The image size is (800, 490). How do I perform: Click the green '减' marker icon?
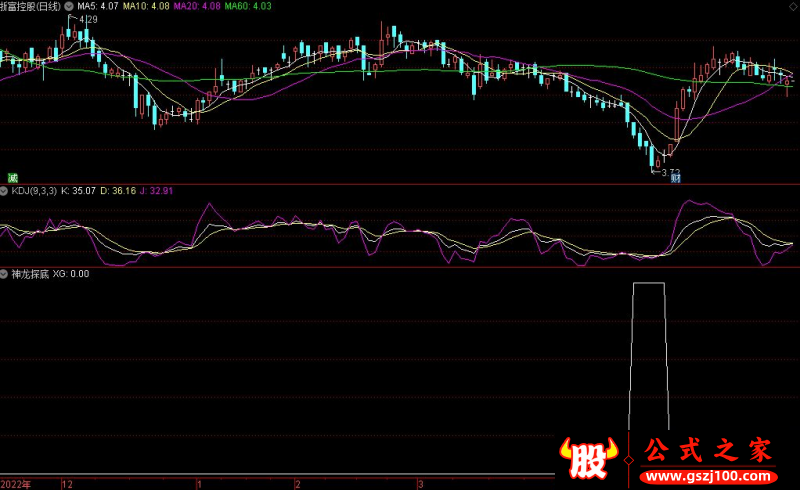pos(13,177)
